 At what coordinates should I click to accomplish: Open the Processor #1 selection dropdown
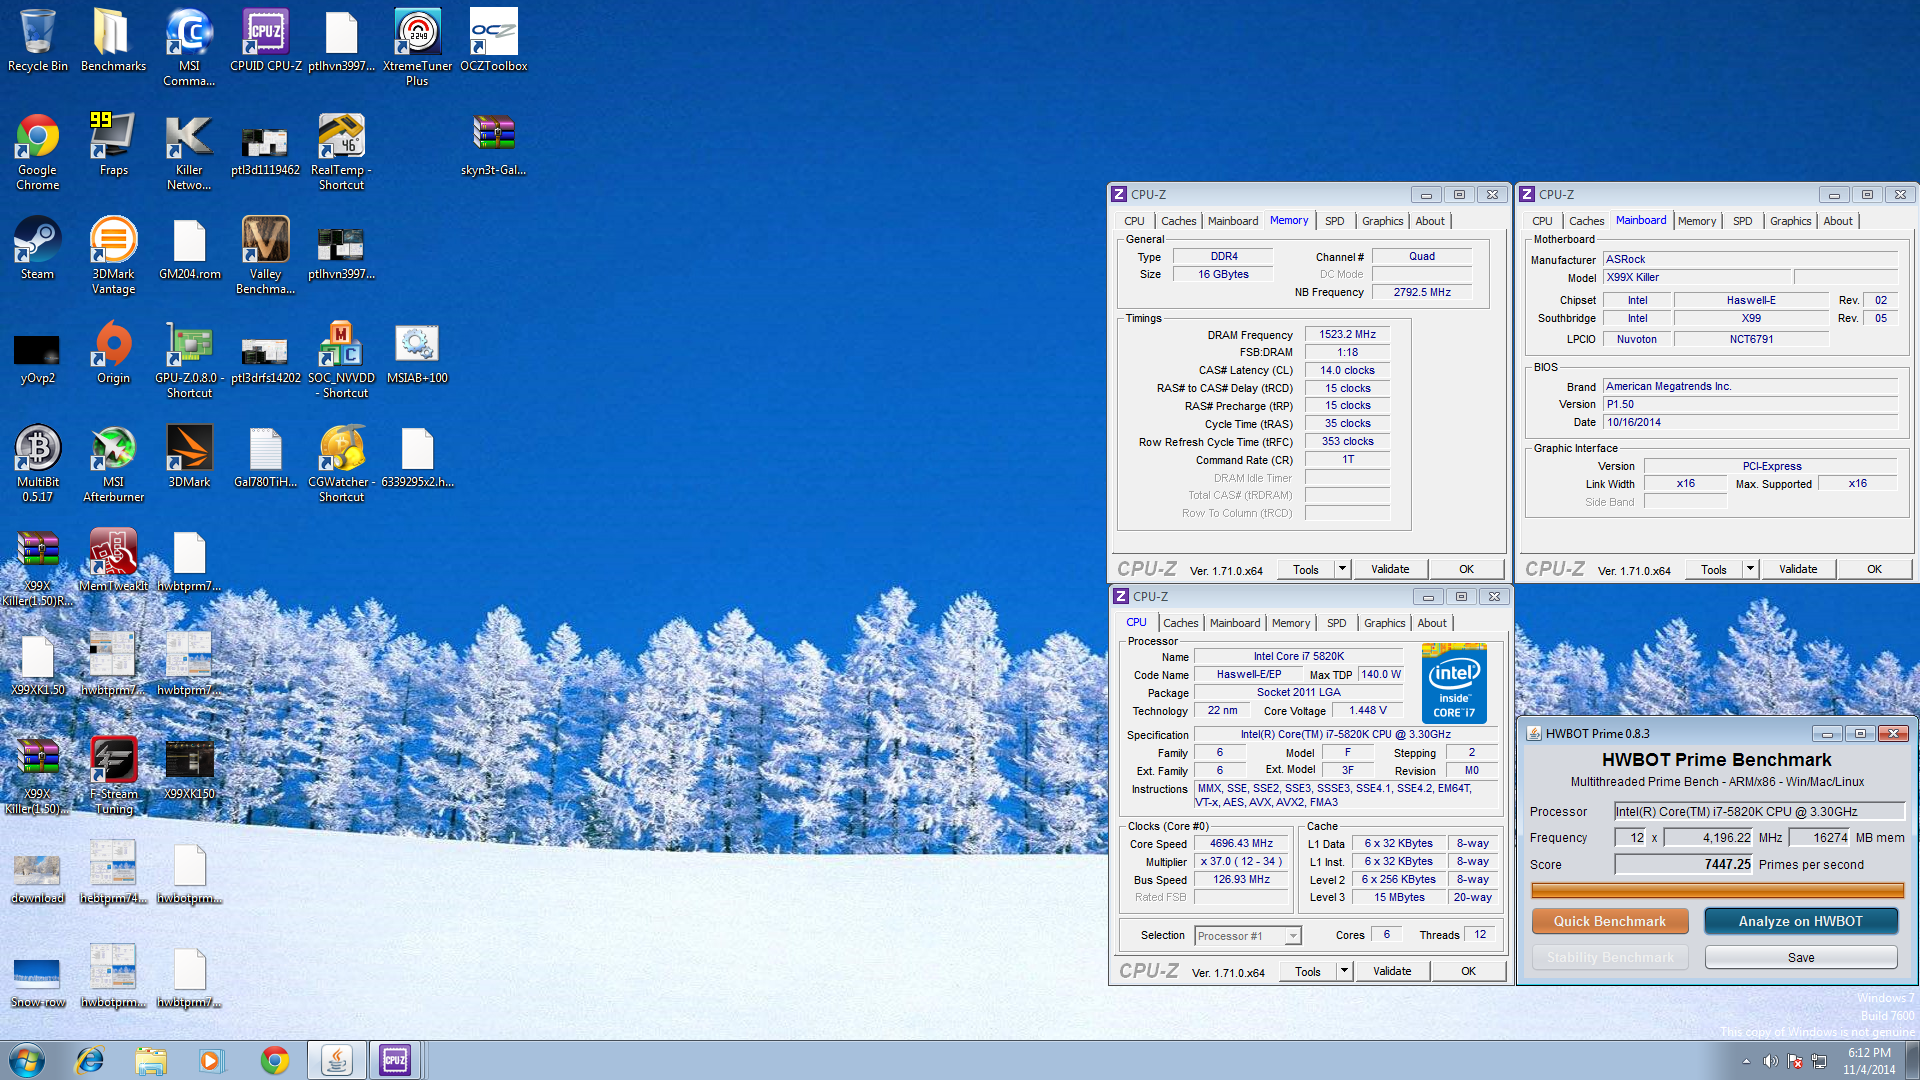1247,936
